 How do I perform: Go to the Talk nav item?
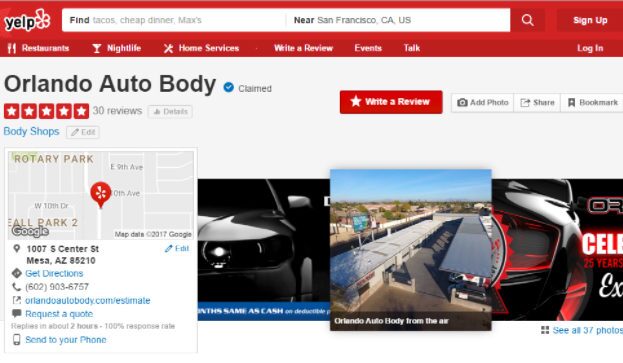point(412,48)
